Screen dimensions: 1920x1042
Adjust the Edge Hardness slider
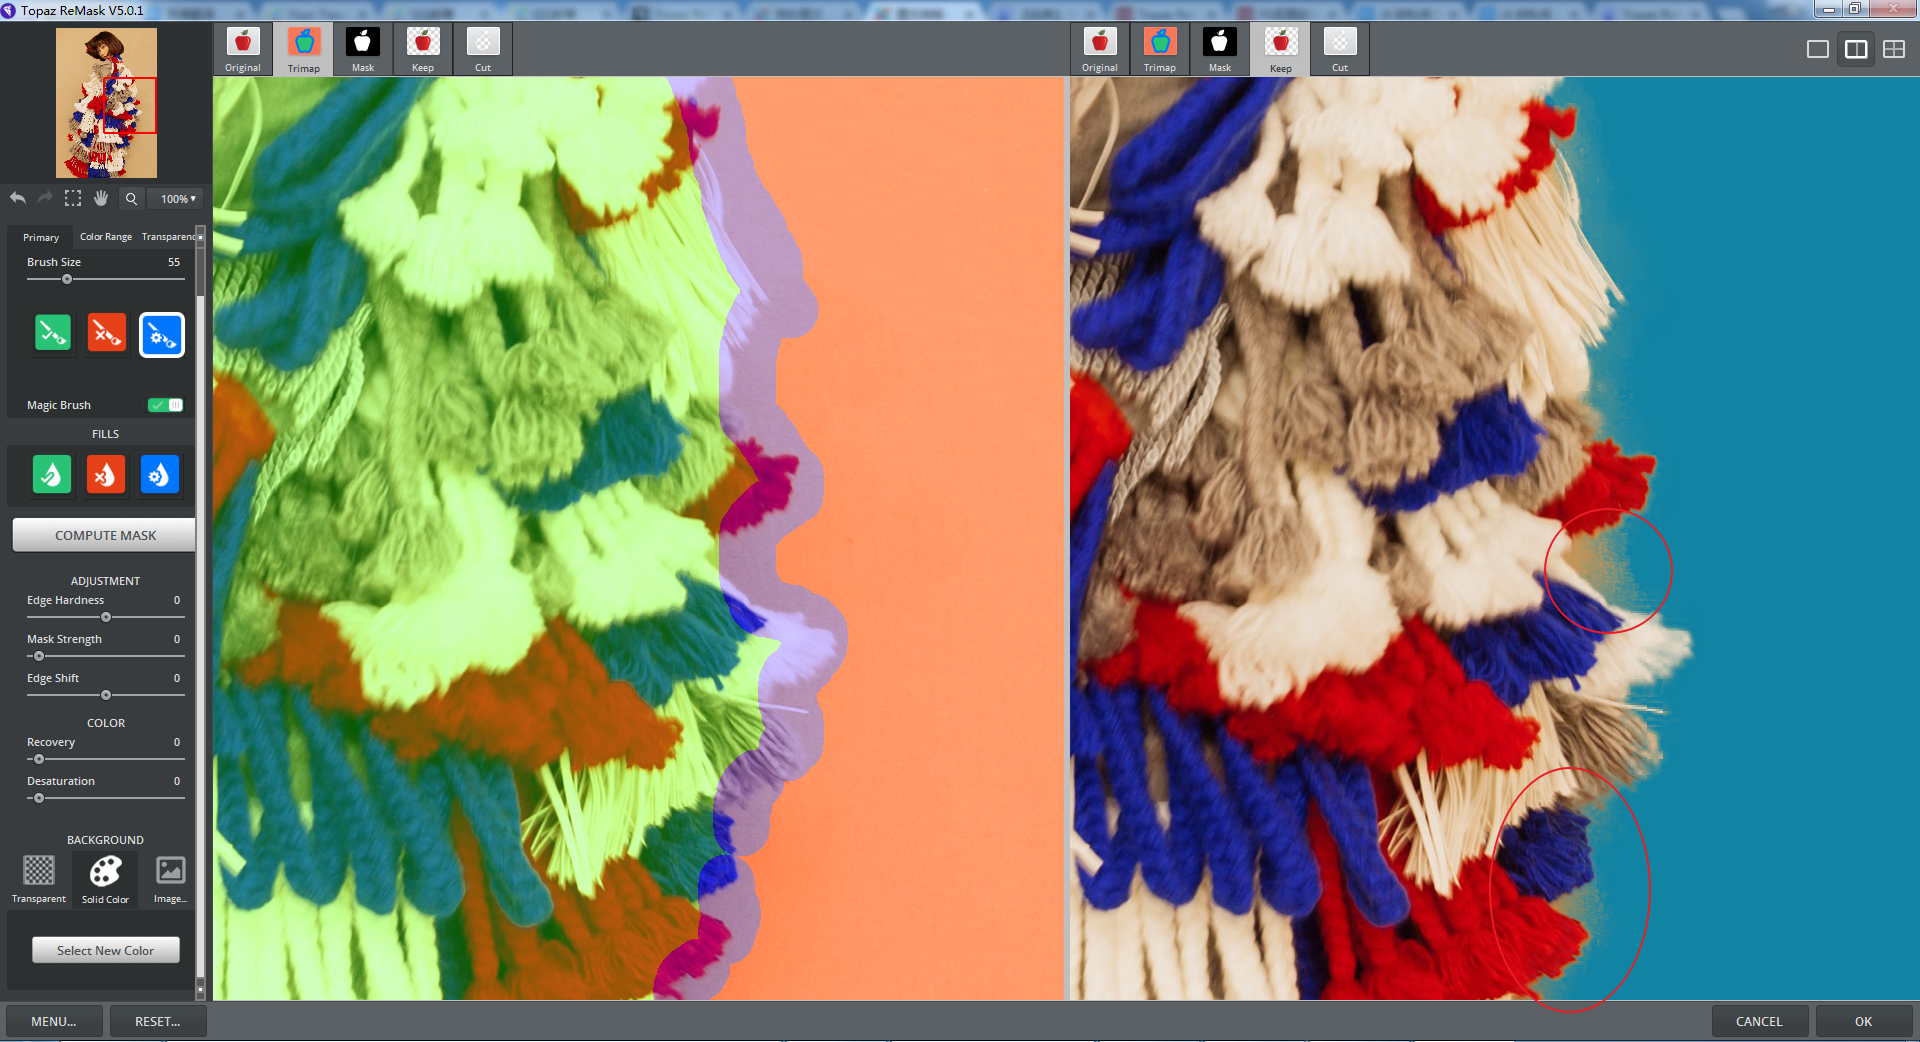point(106,617)
